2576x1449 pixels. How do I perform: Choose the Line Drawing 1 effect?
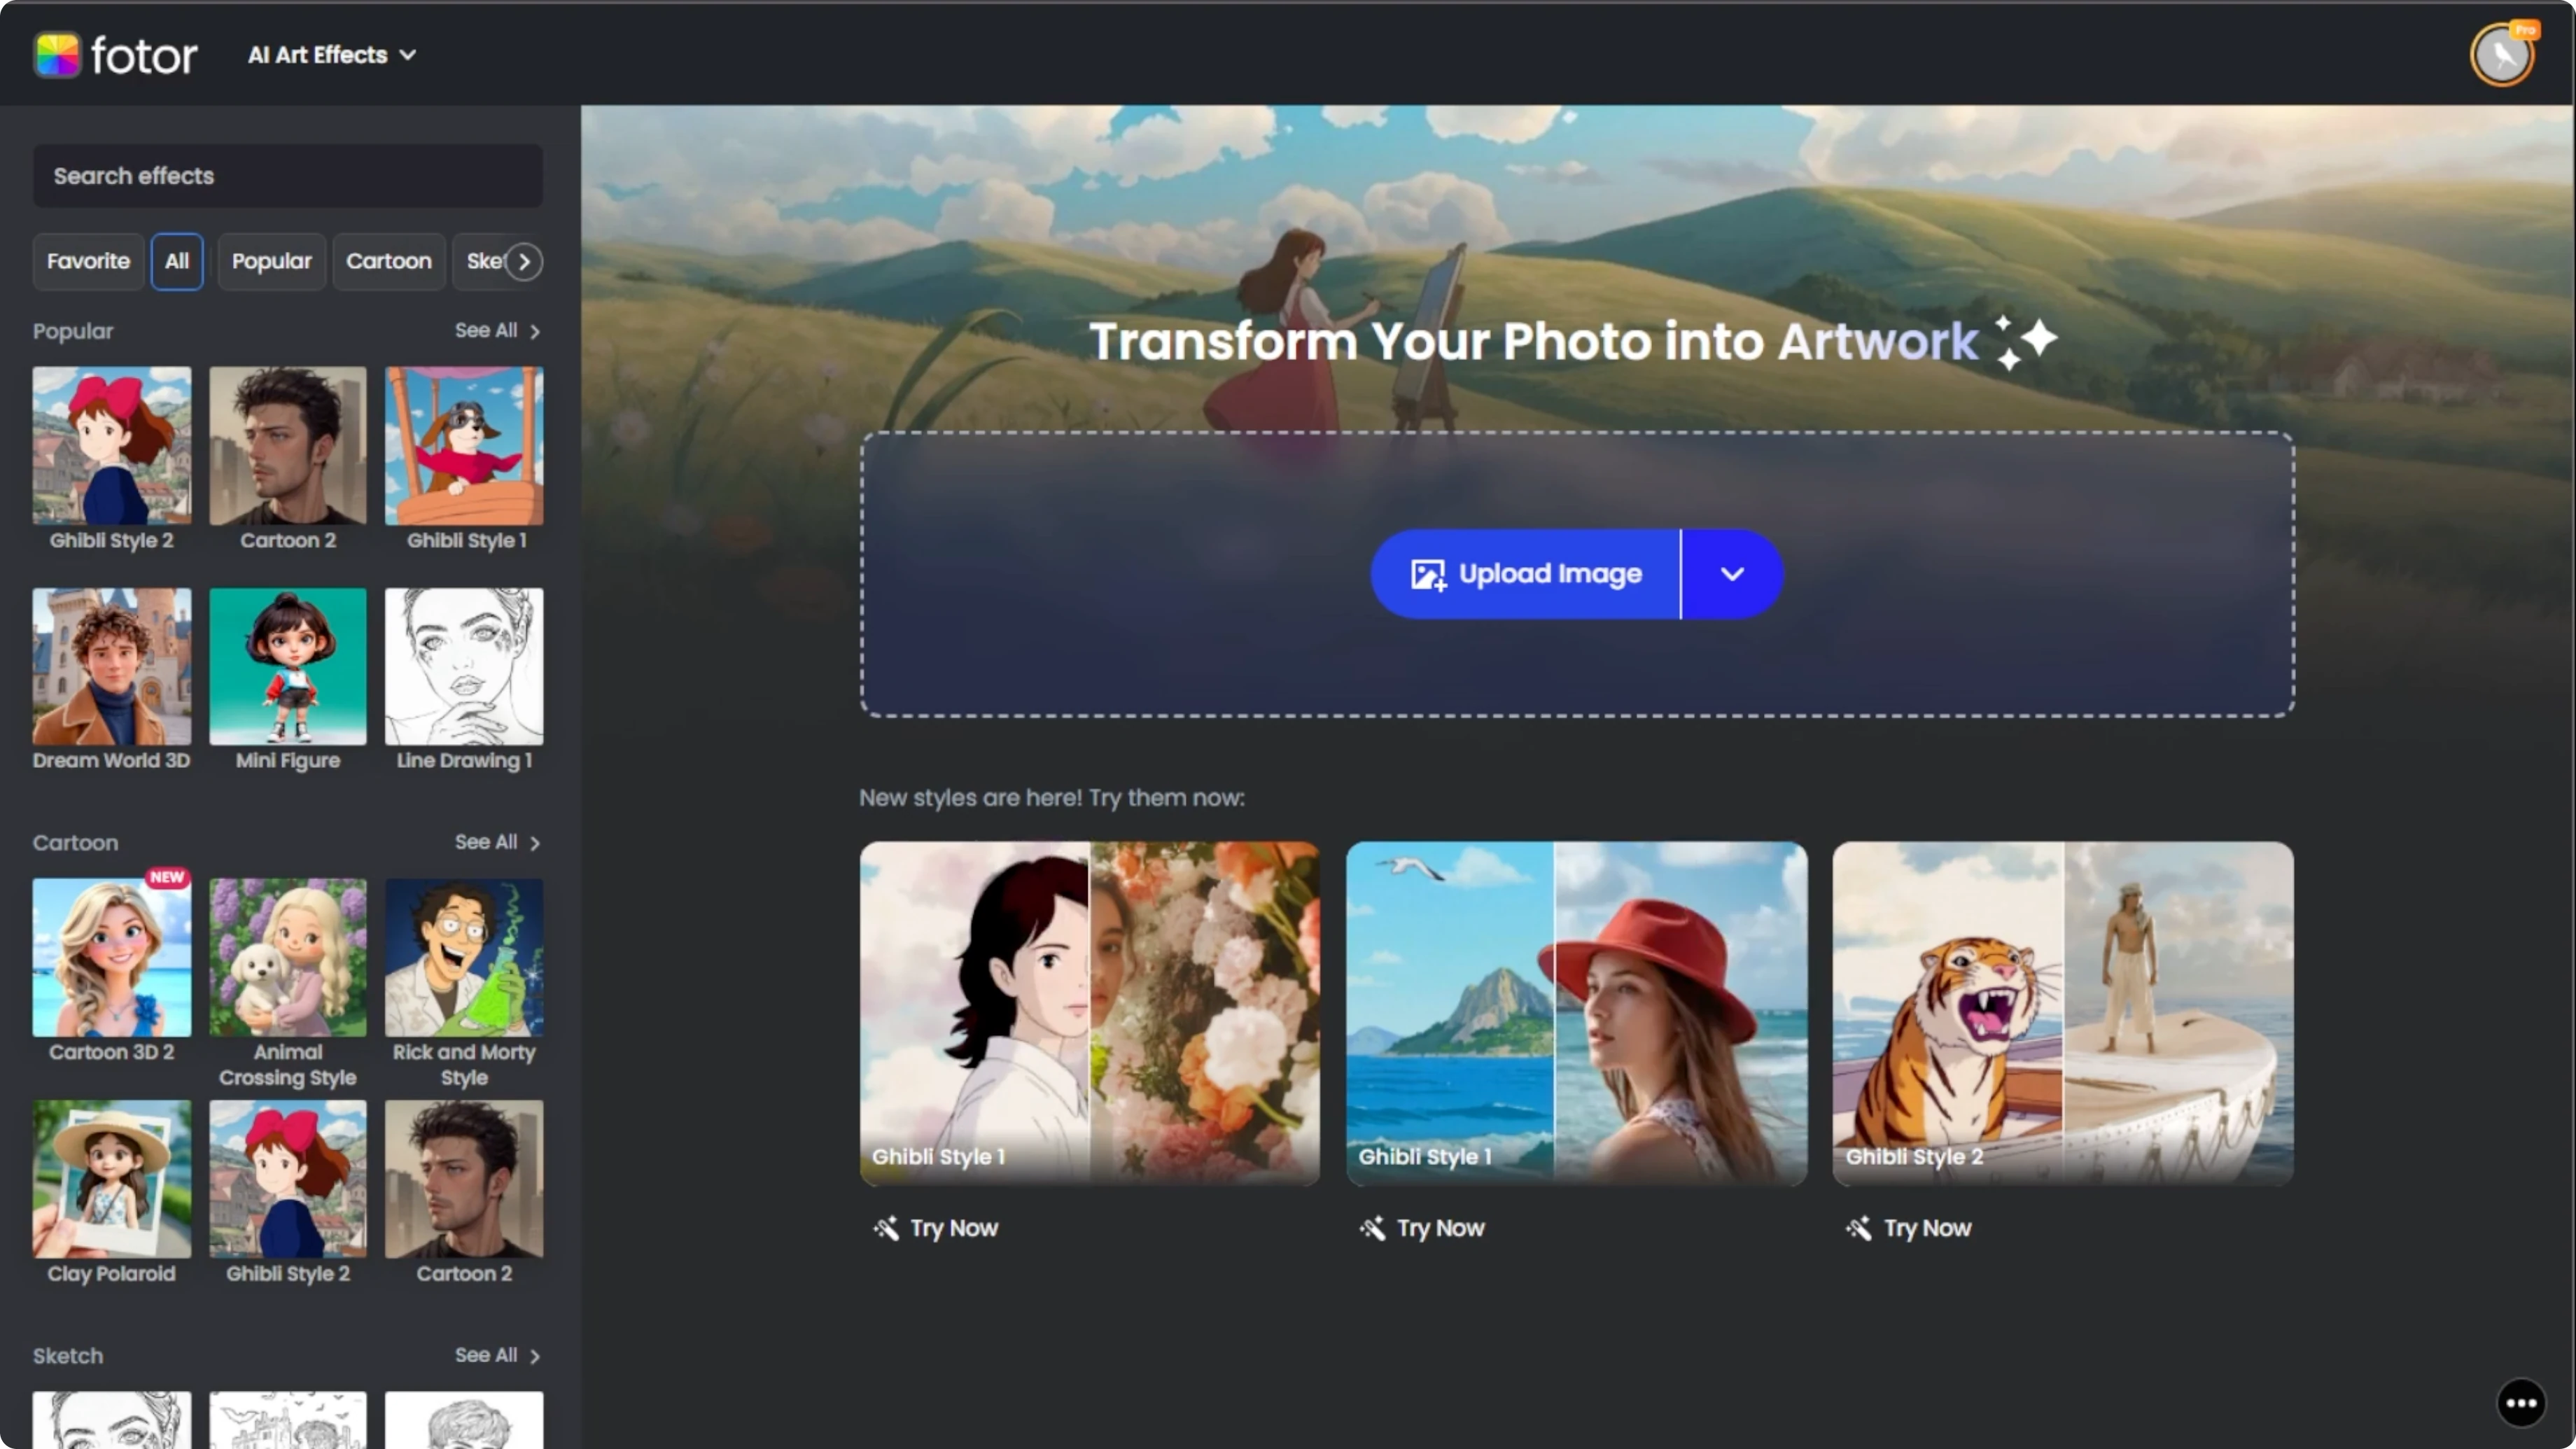(x=465, y=680)
